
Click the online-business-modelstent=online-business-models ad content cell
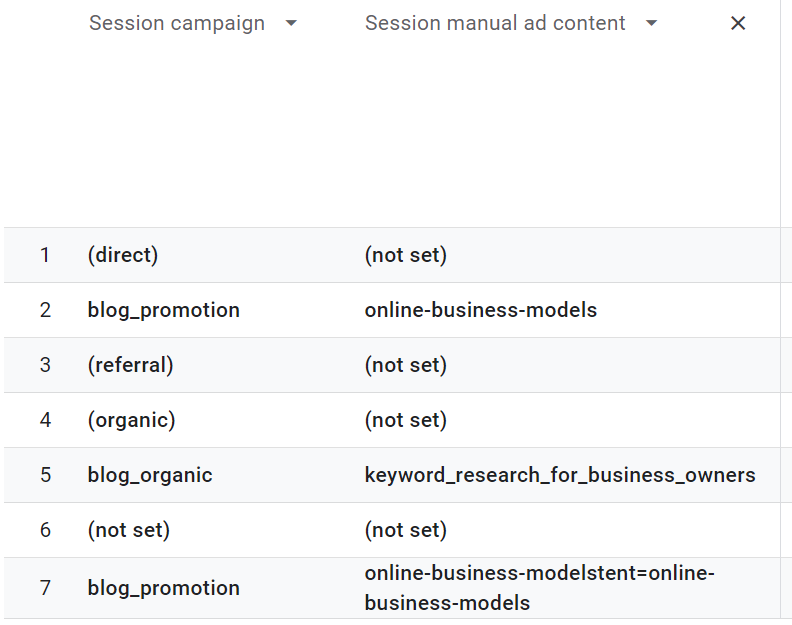point(540,588)
